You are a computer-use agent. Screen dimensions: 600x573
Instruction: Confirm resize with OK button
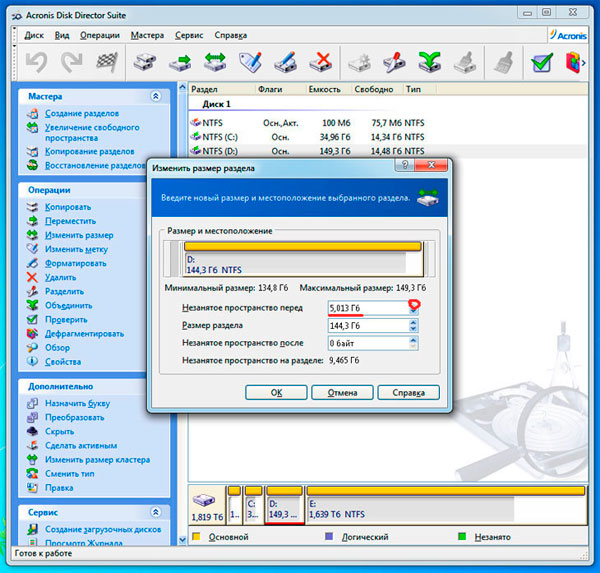(276, 393)
